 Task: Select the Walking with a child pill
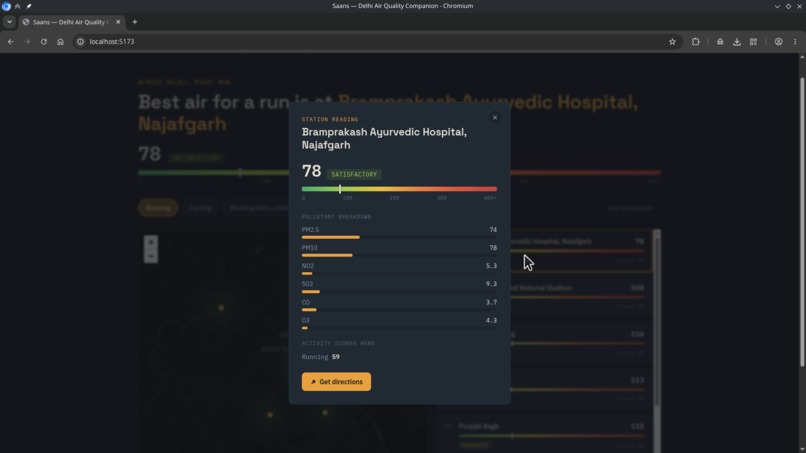click(259, 208)
